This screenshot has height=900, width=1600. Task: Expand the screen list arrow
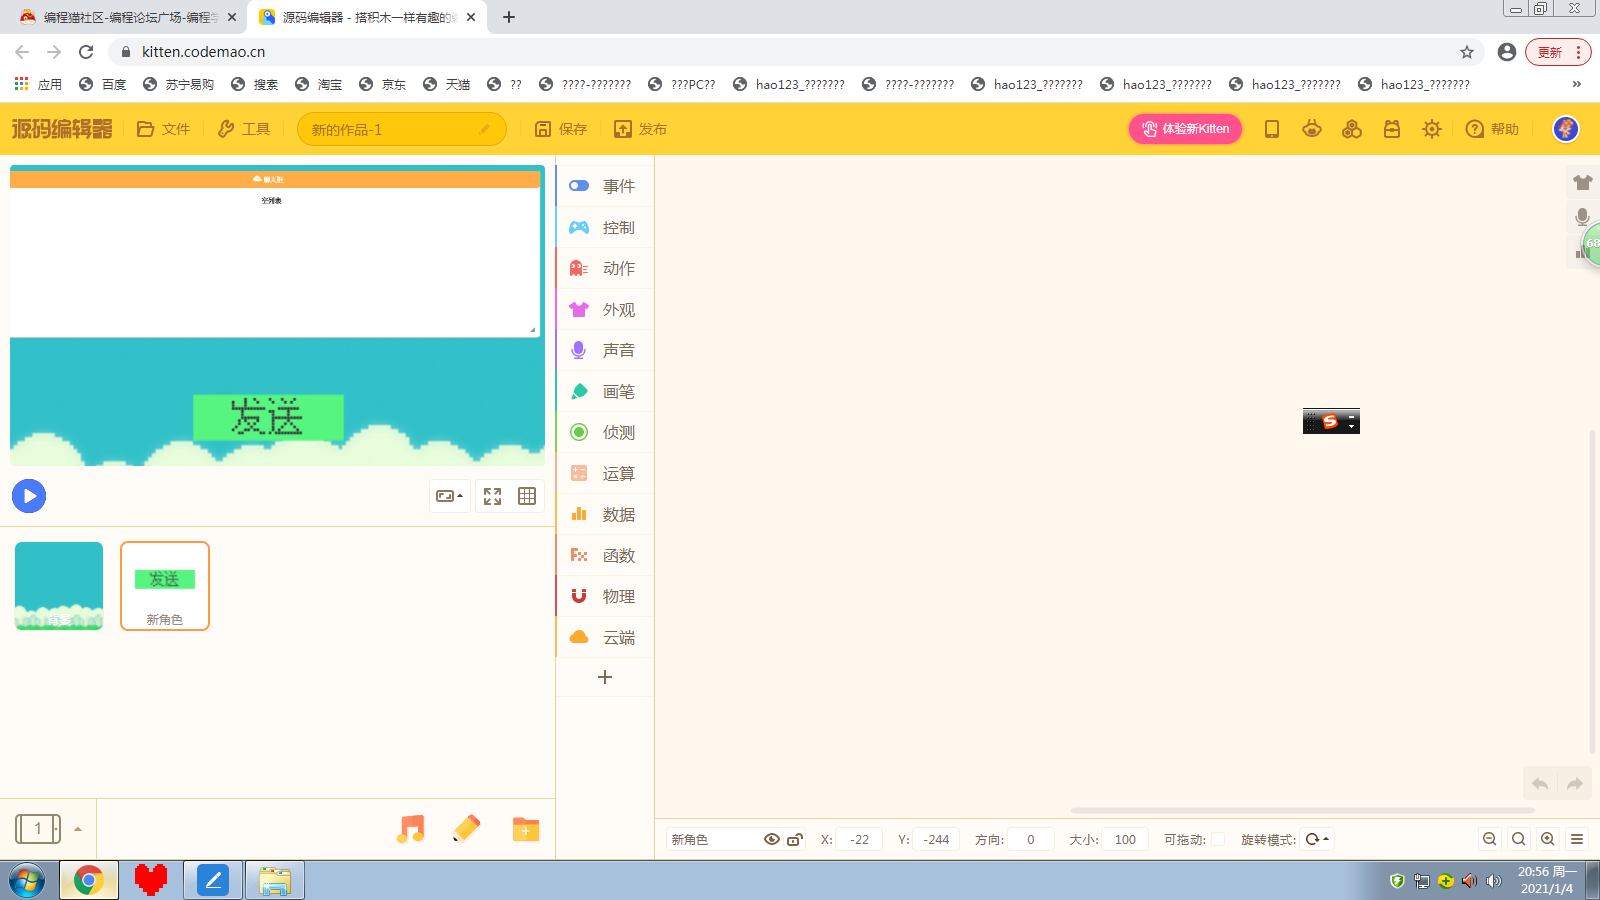78,829
